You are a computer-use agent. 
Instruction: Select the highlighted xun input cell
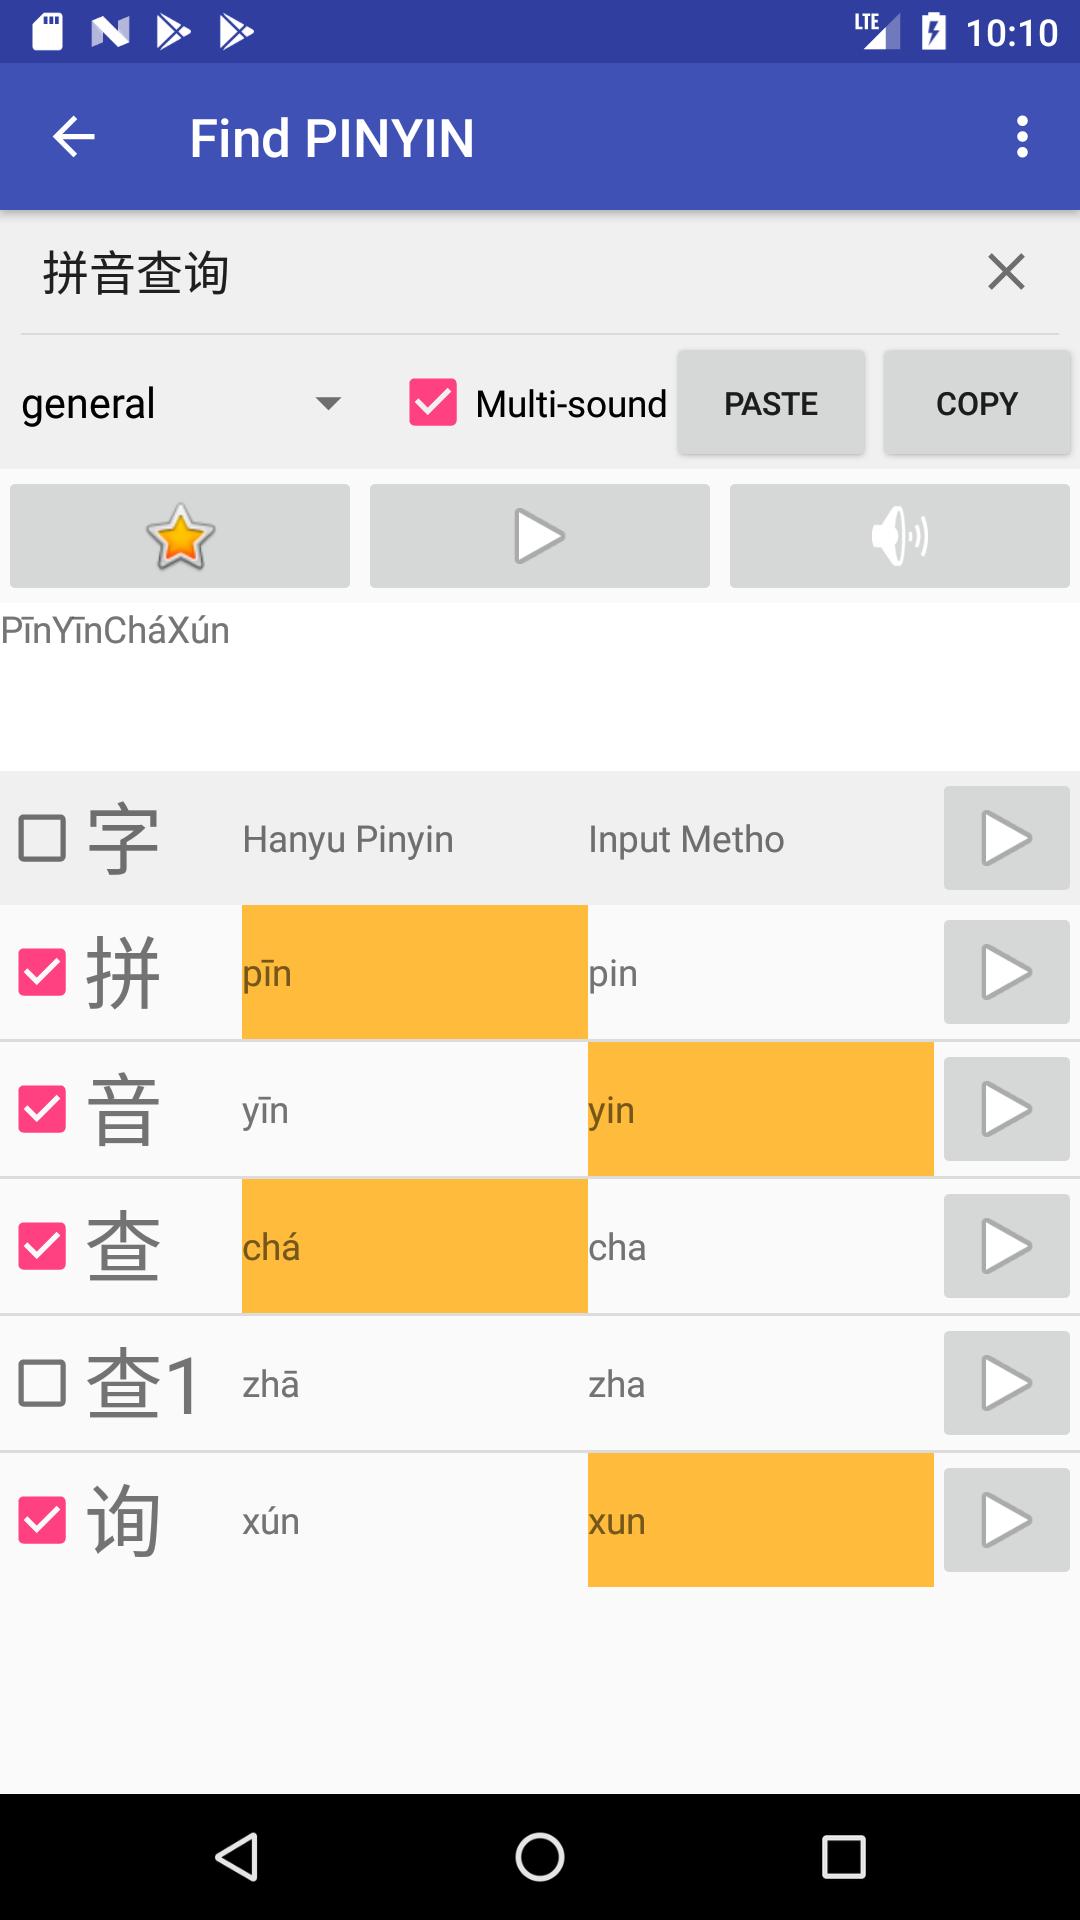point(761,1520)
